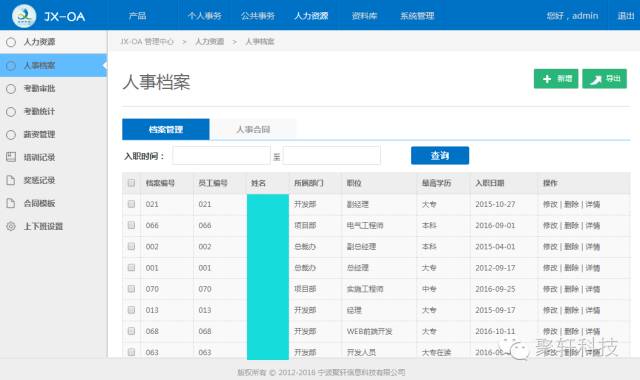Open the 考勤审批 sidebar icon

coord(11,89)
